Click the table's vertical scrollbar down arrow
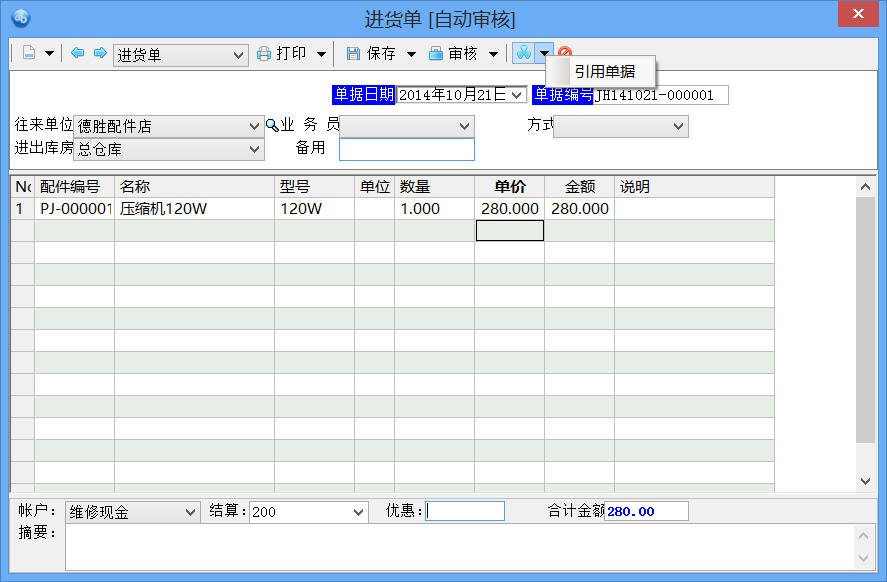 (x=866, y=481)
